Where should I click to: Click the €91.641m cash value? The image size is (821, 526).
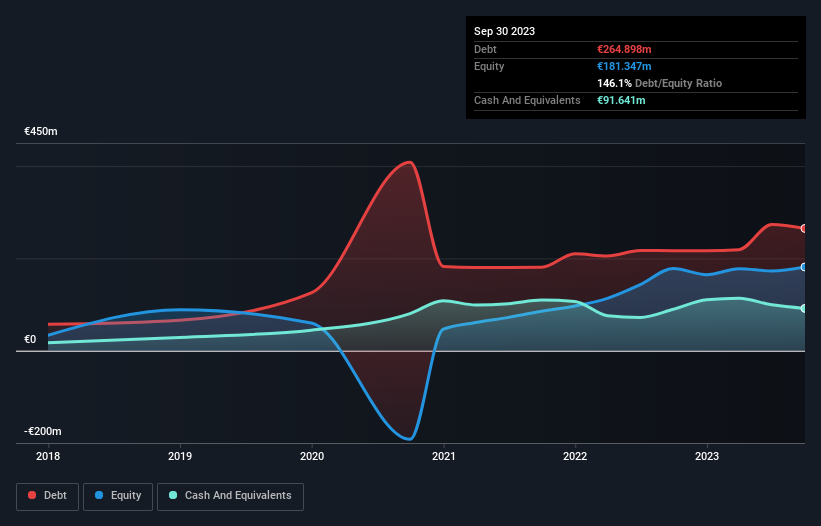[621, 100]
